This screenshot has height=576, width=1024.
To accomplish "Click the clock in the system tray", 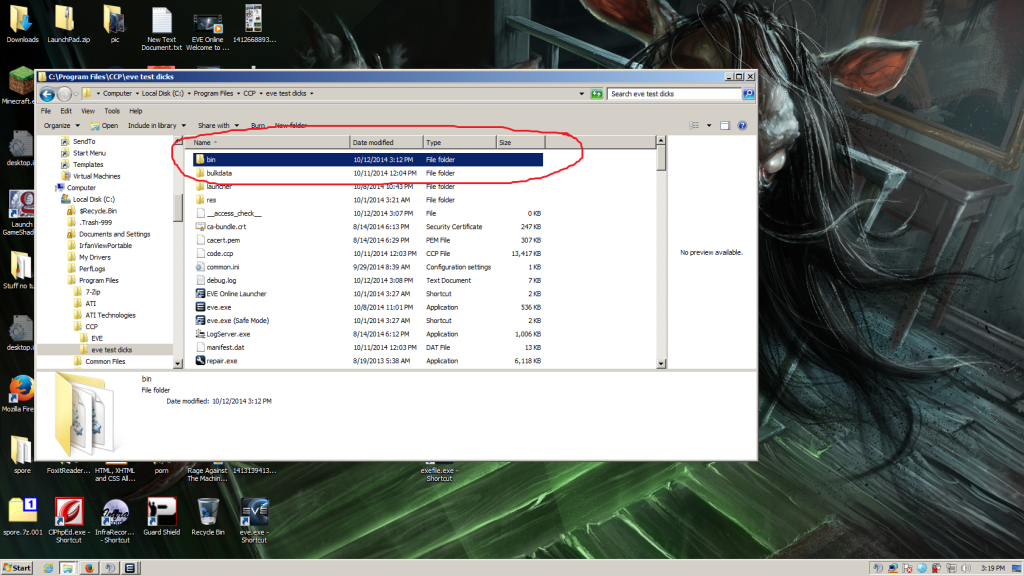I will pyautogui.click(x=993, y=568).
